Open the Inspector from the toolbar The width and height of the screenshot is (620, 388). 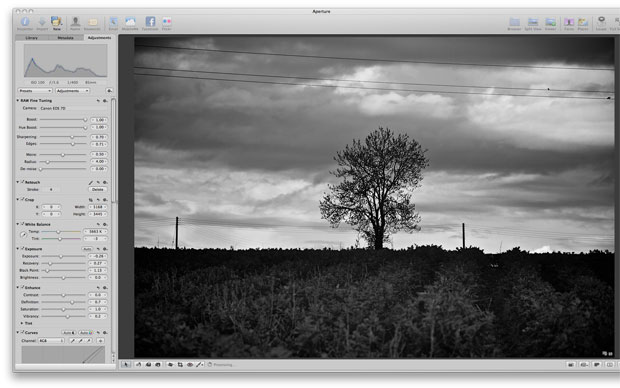[x=25, y=23]
